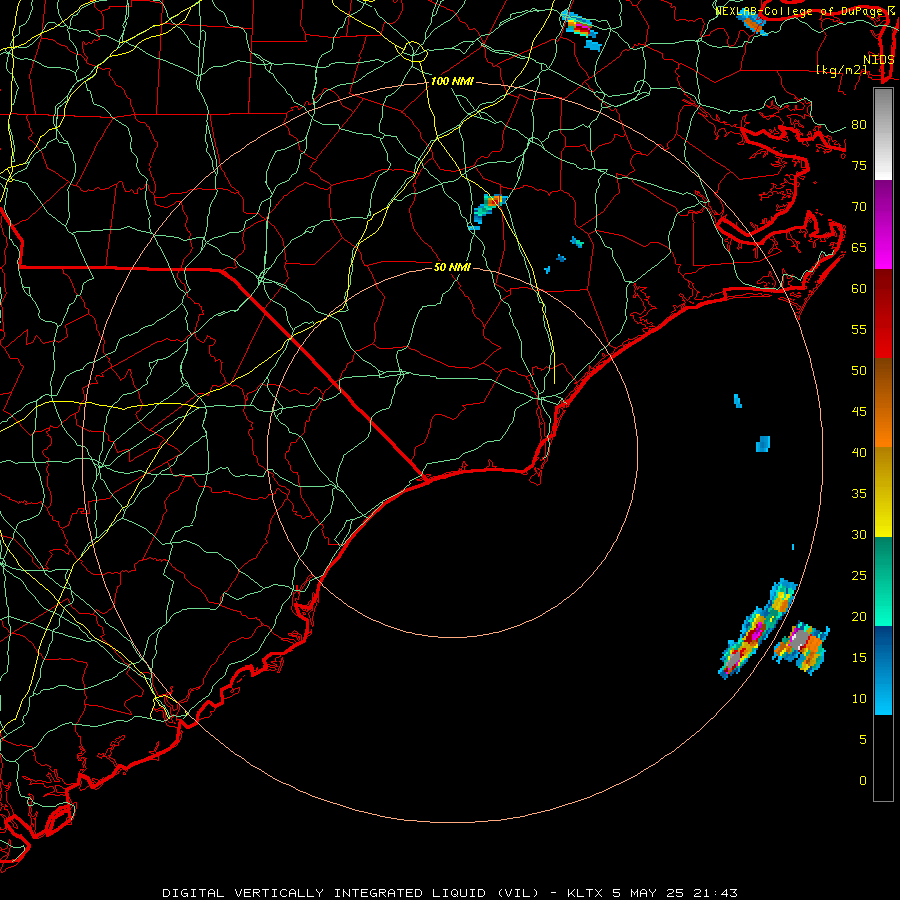Click the 10 value on the color scale
Viewport: 900px width, 900px height.
859,699
